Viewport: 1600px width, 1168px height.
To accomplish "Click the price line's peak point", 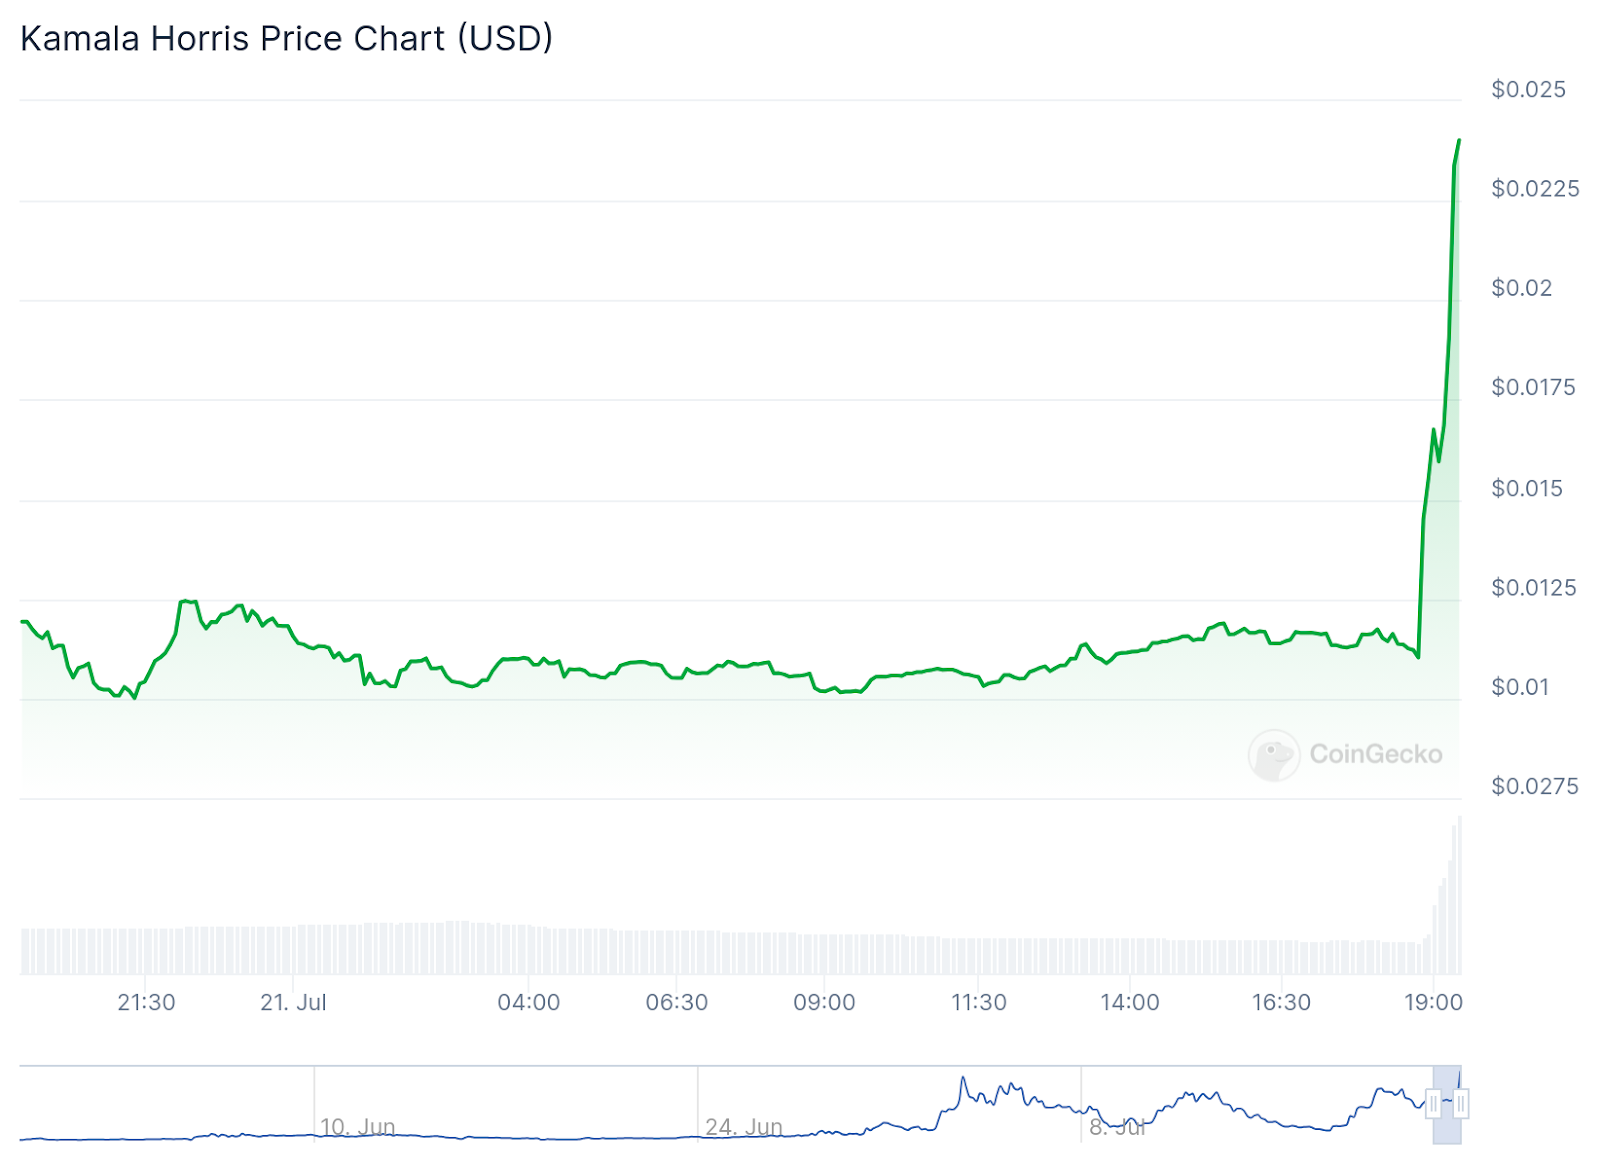I will tap(1459, 140).
